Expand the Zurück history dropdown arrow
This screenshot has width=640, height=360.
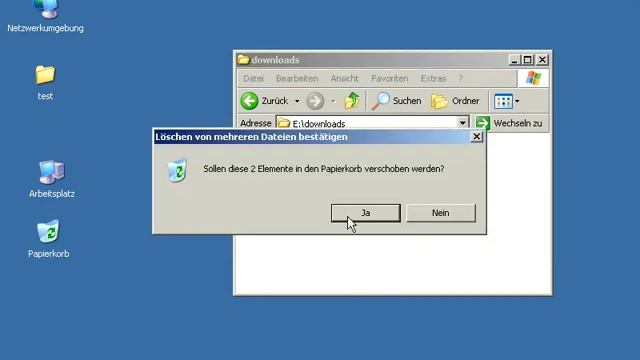[297, 101]
